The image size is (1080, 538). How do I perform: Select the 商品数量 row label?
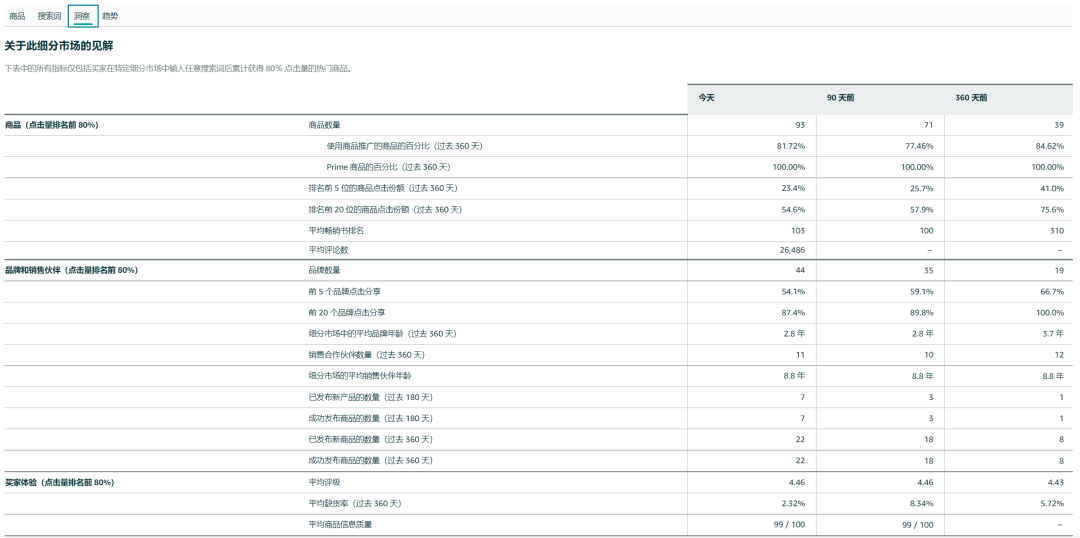[324, 125]
